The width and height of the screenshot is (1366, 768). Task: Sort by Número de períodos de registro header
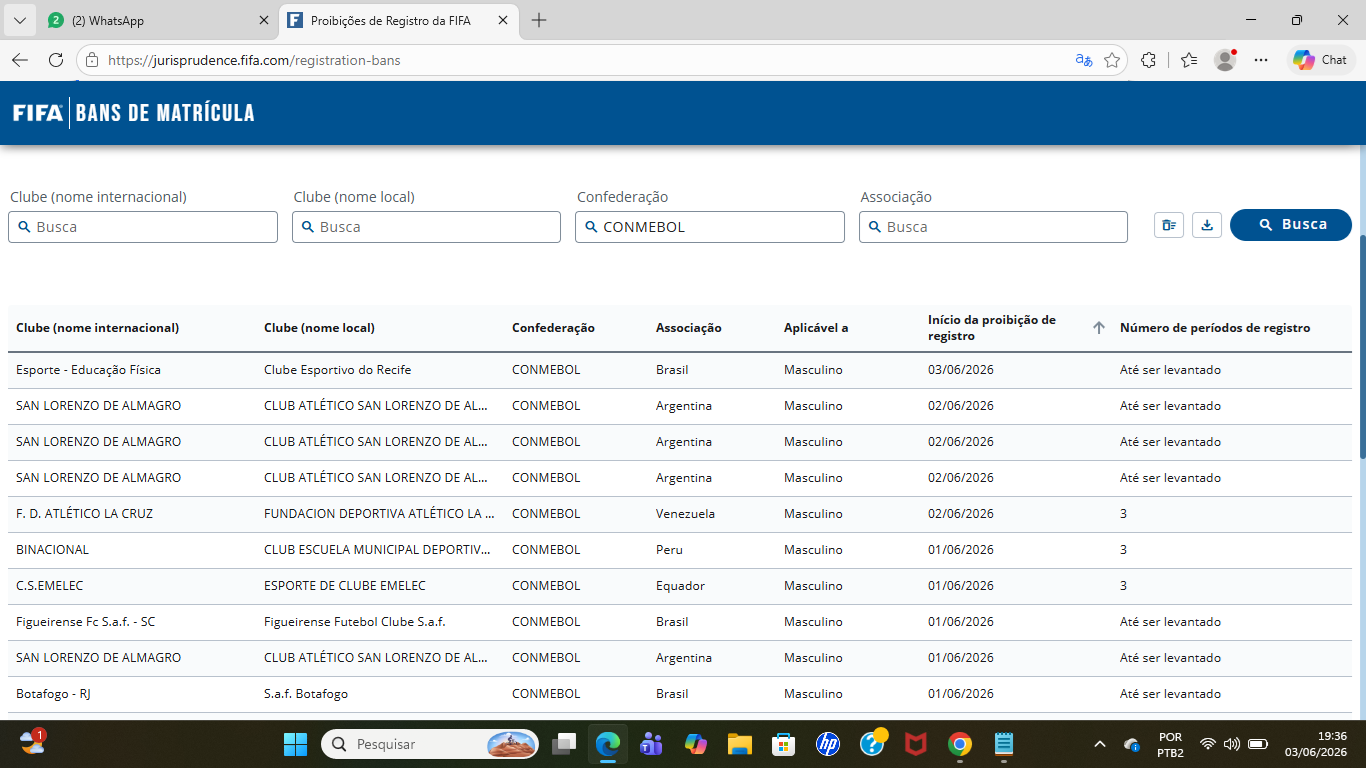(1215, 328)
